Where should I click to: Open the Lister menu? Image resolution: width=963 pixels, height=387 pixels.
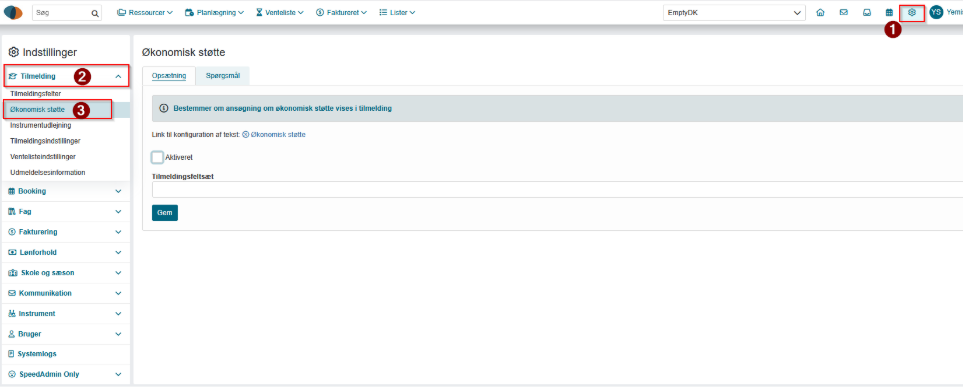coord(397,12)
